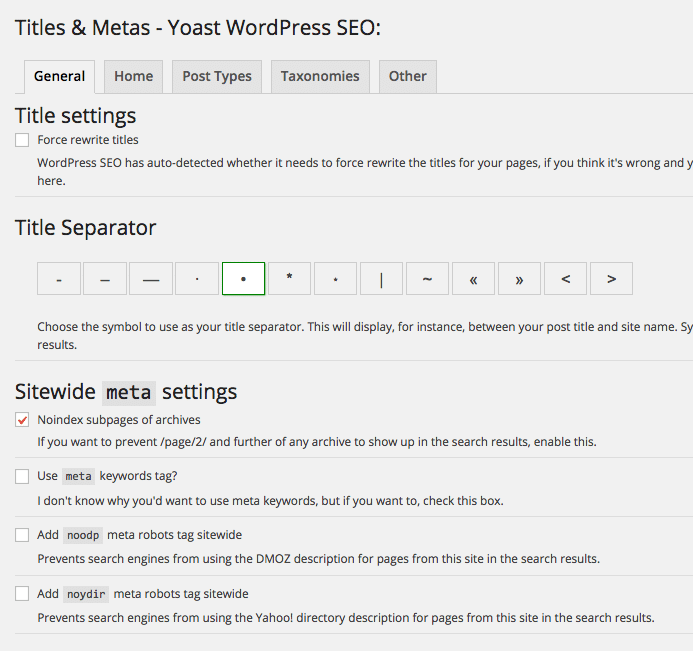Go to the Taxonomies tab
This screenshot has height=651, width=693.
point(320,76)
